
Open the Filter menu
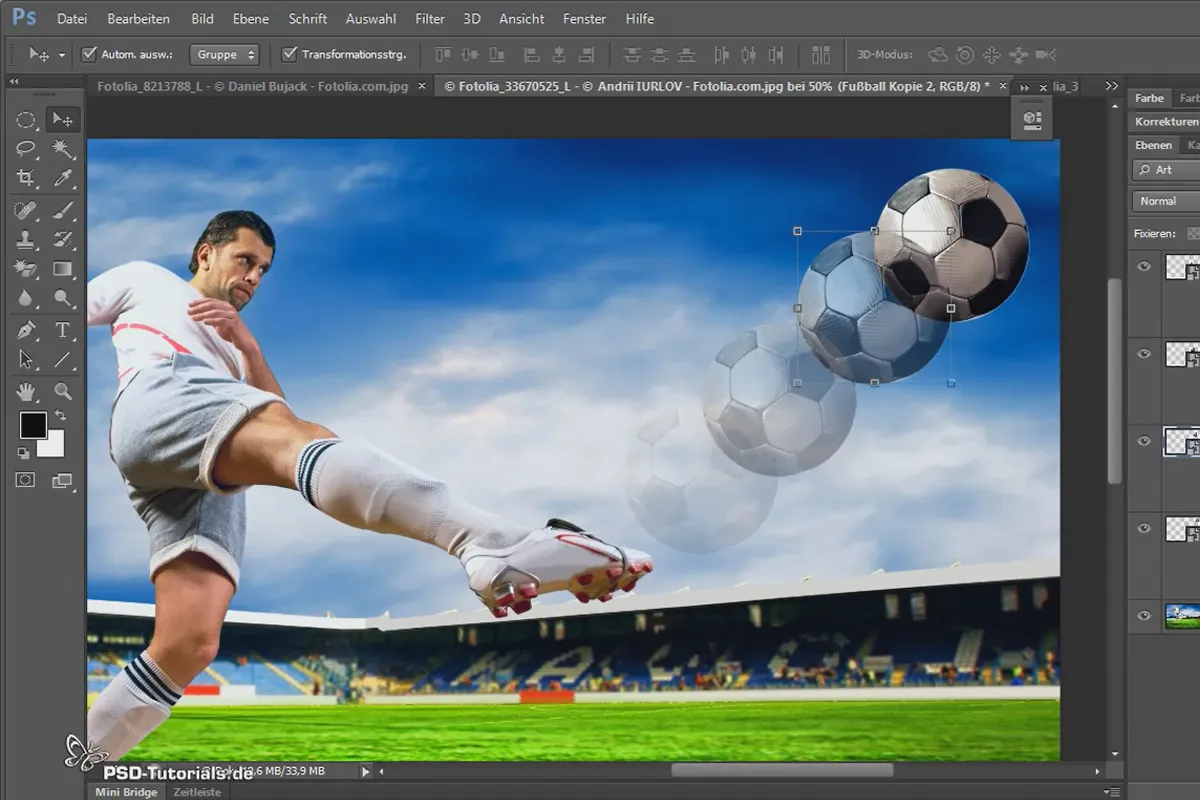430,18
